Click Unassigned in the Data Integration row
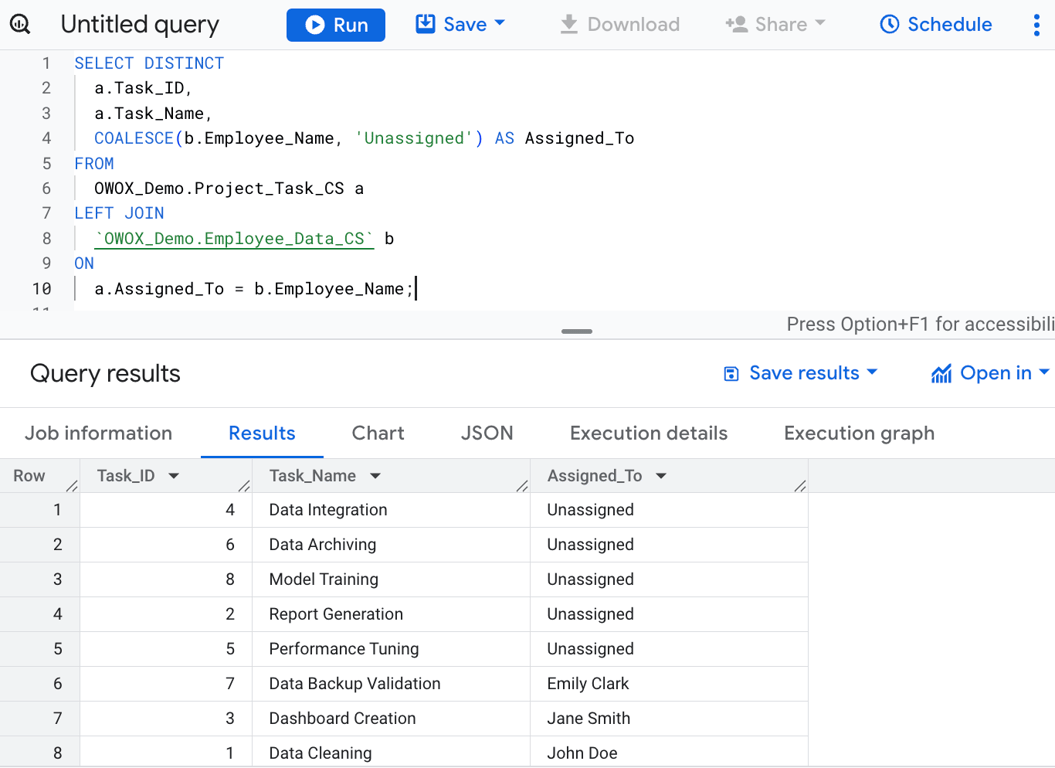Screen dimensions: 1055x768 (669, 510)
